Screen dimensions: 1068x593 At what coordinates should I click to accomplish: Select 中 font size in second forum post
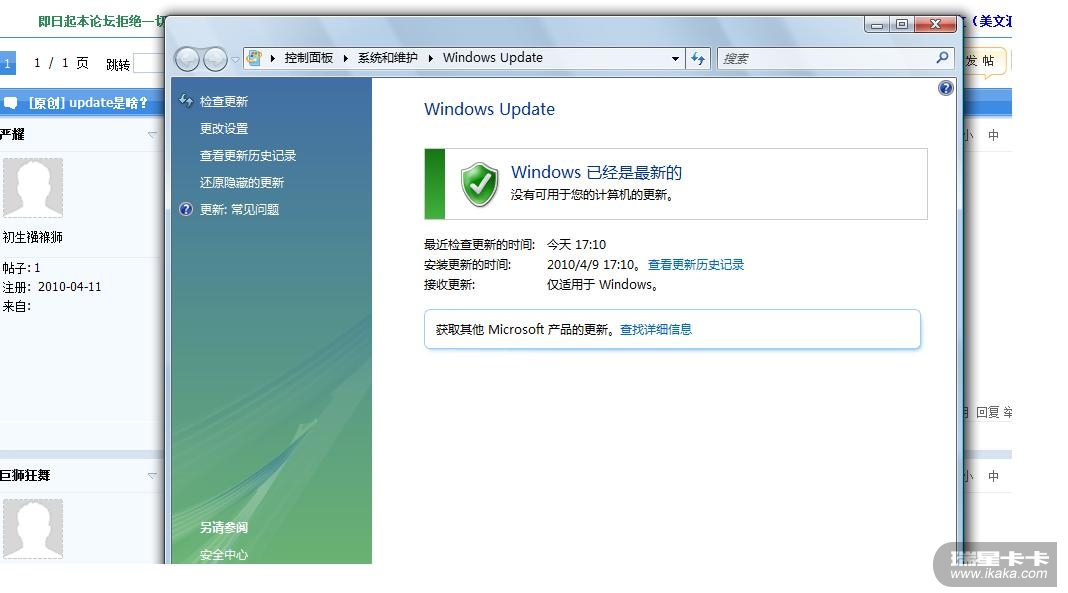click(x=993, y=477)
